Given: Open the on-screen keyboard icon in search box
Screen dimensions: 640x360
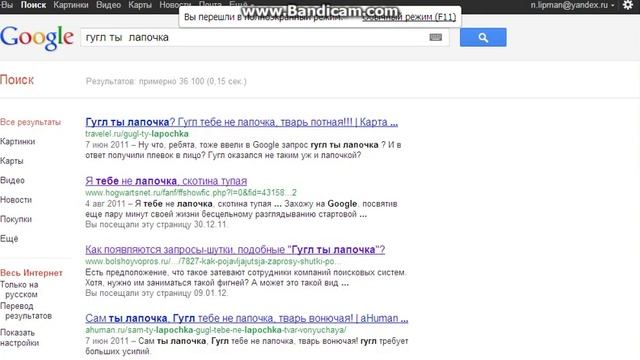Looking at the screenshot, I should [x=436, y=38].
